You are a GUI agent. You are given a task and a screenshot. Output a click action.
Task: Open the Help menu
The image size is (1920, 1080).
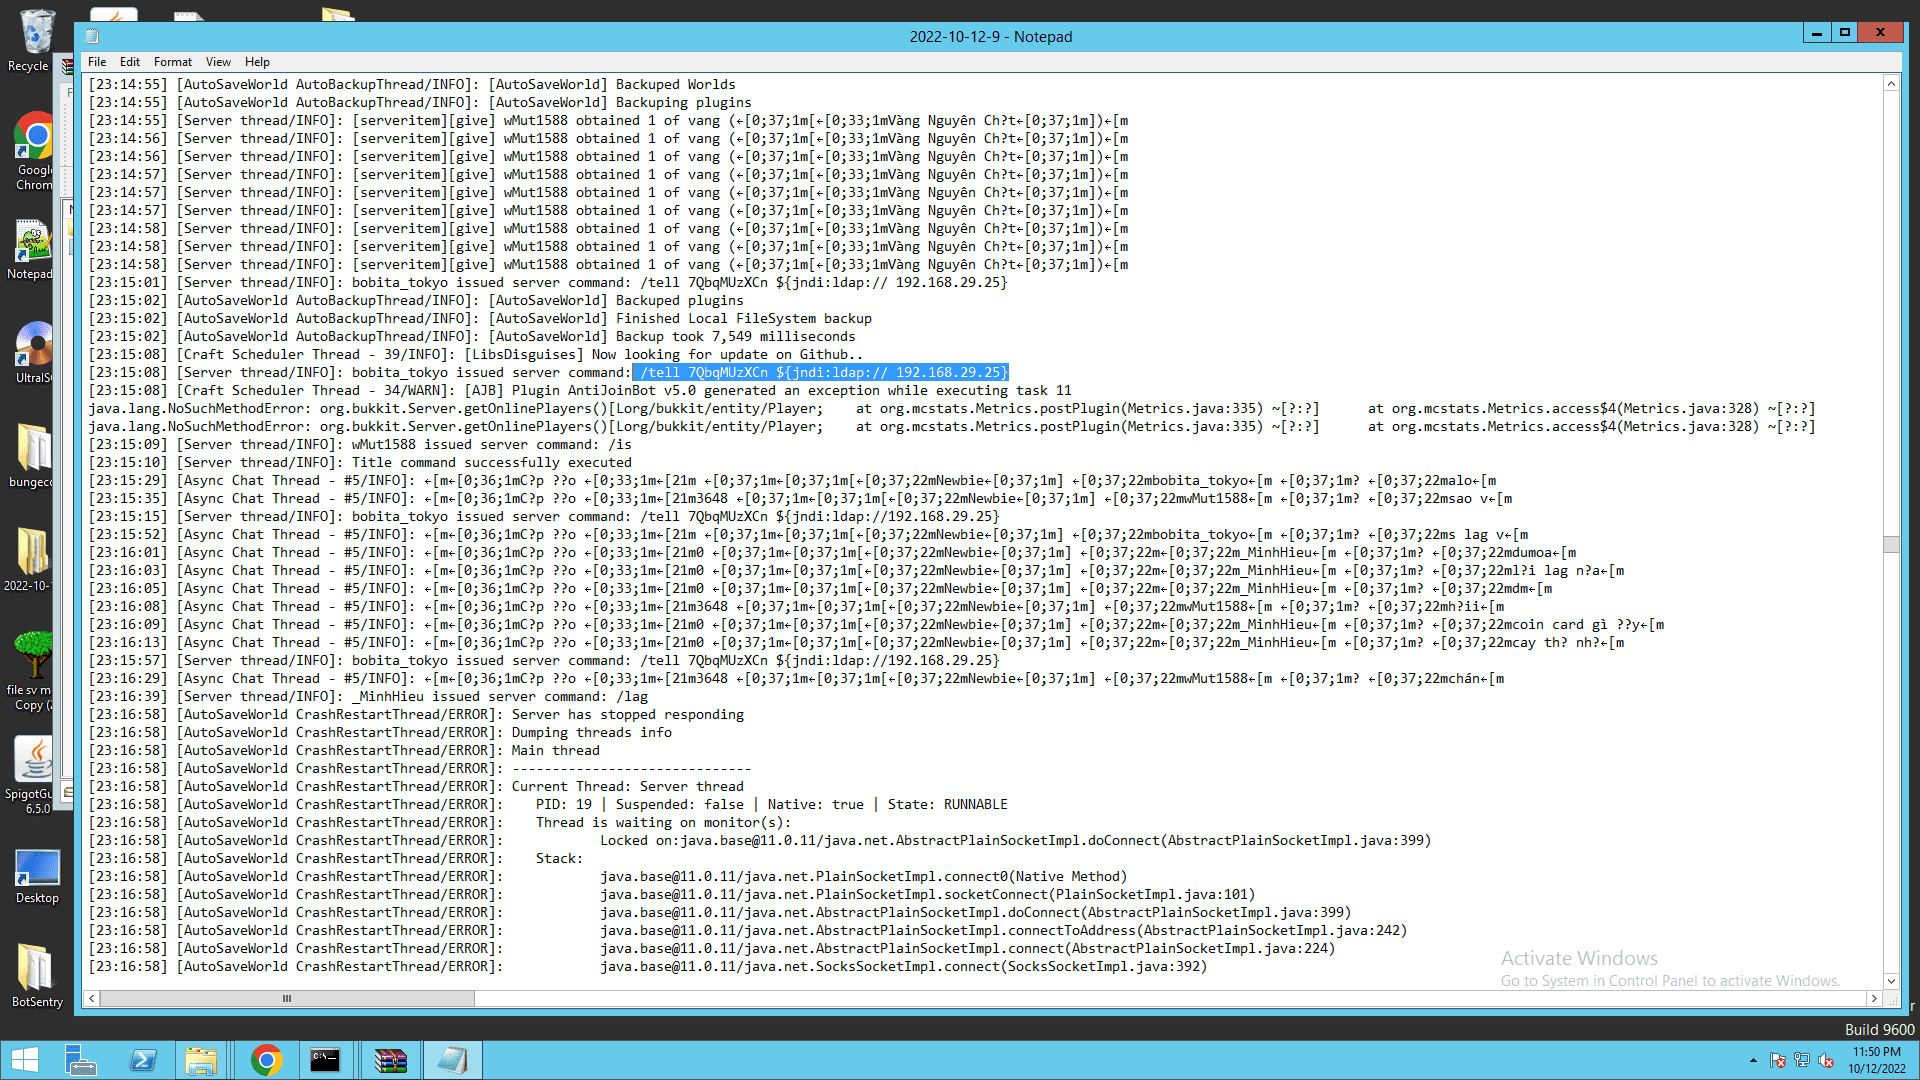pos(257,62)
